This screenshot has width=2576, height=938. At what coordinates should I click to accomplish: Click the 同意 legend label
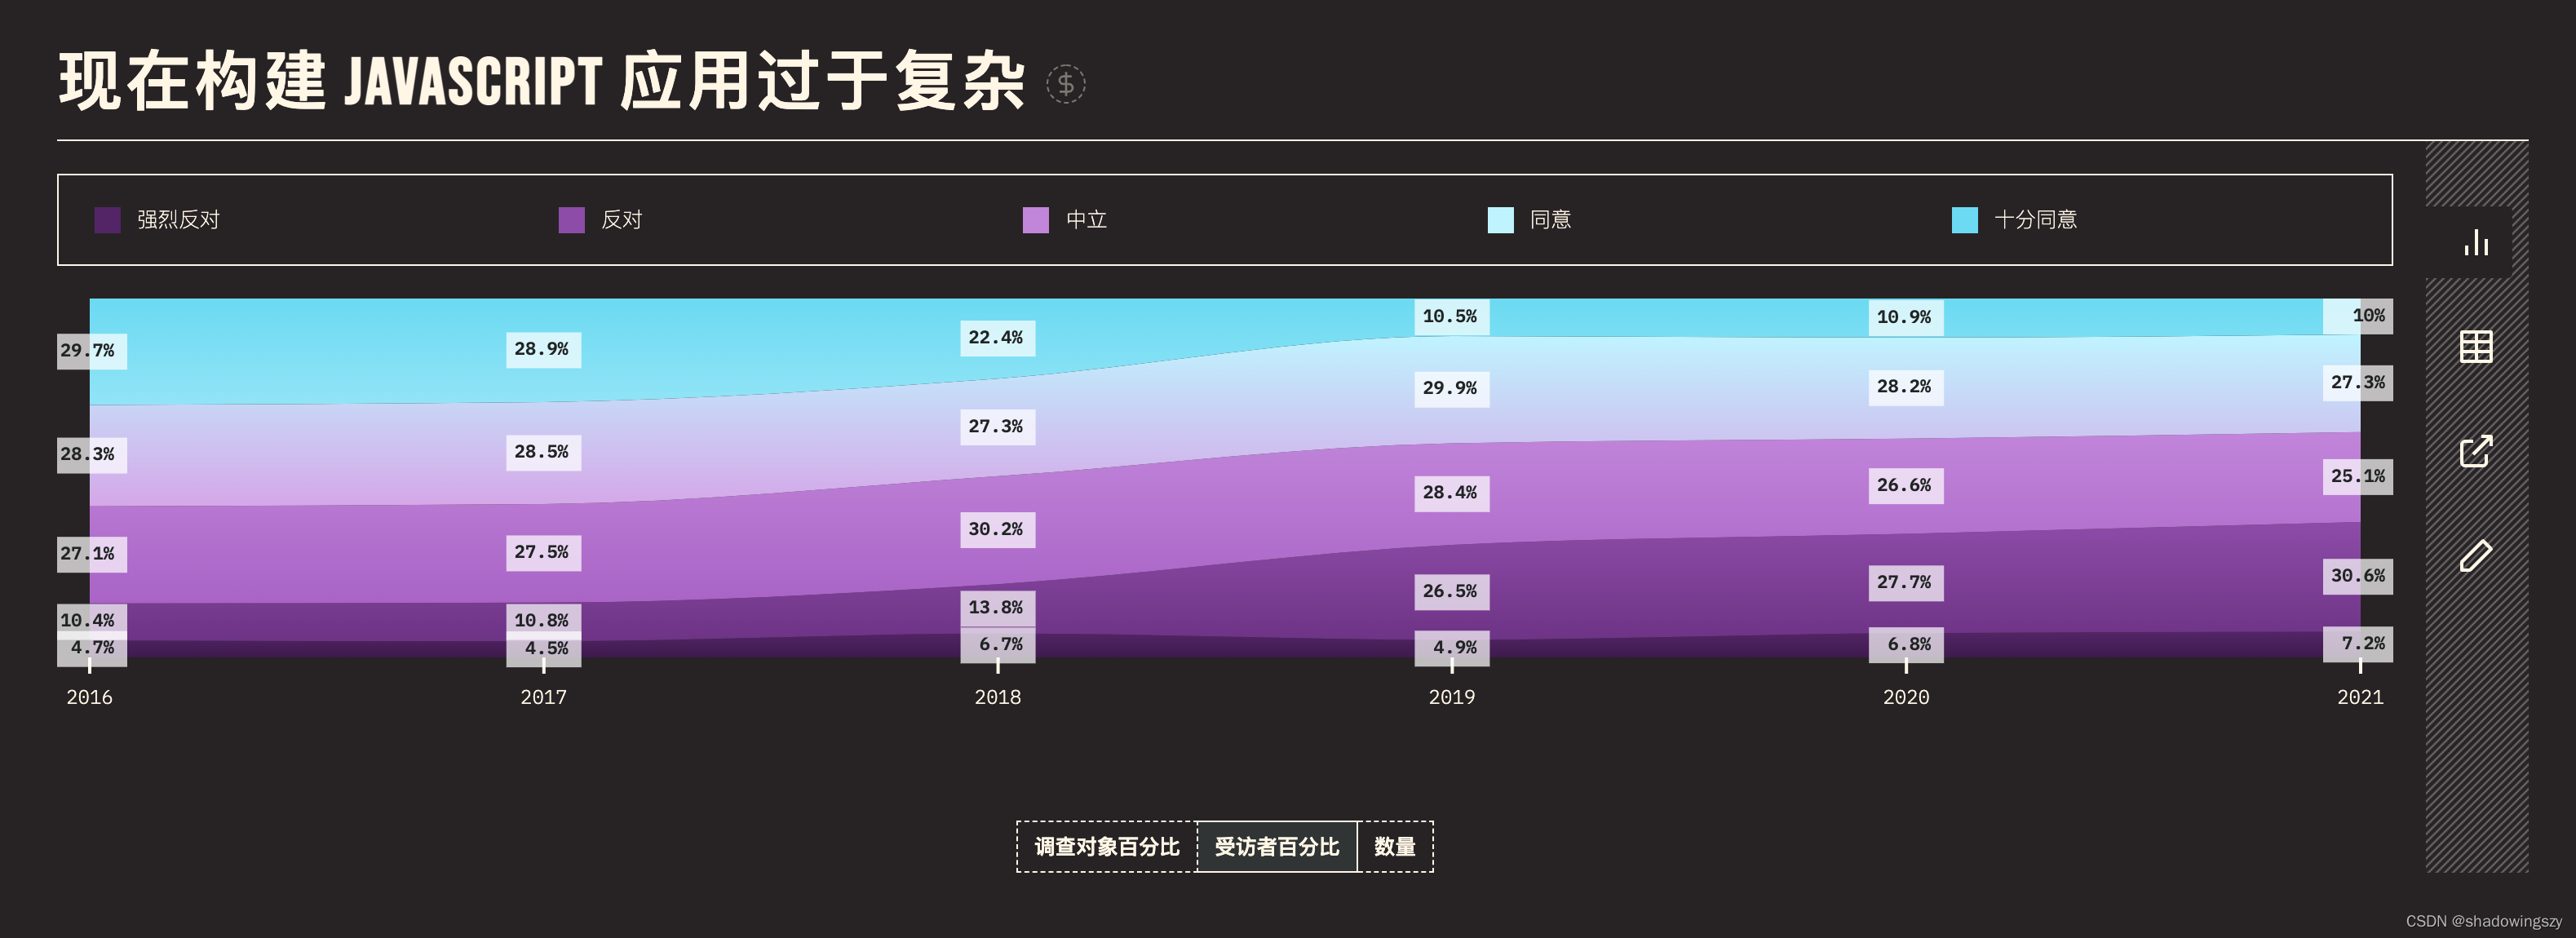tap(1550, 220)
